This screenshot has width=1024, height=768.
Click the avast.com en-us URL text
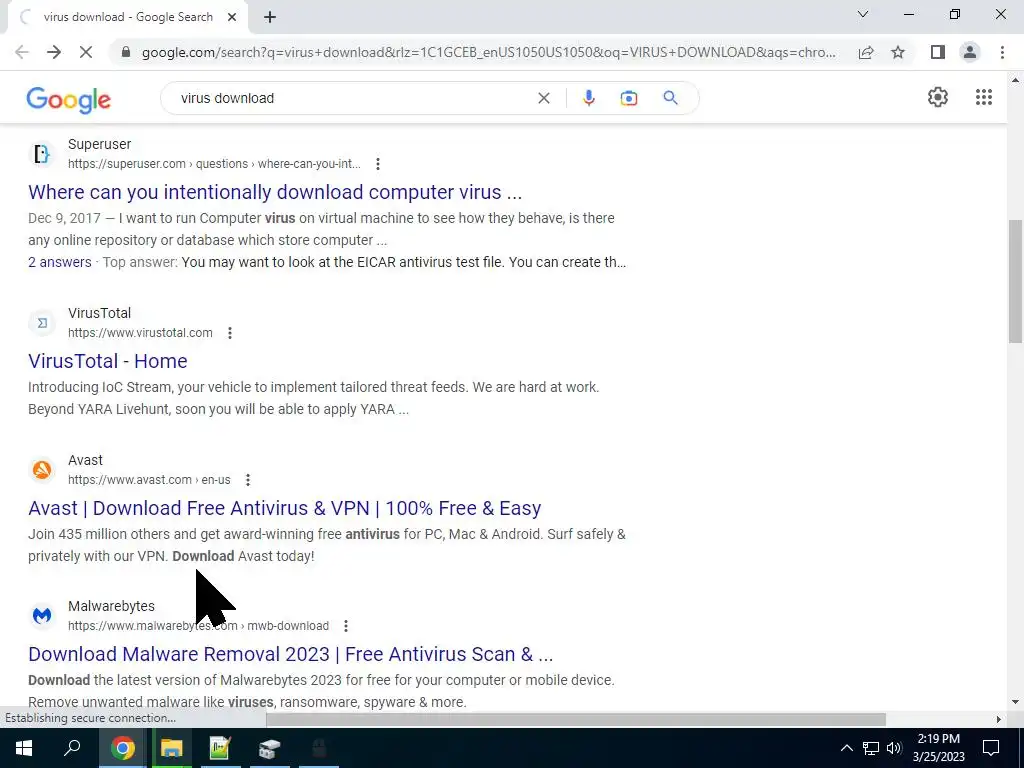[x=149, y=480]
